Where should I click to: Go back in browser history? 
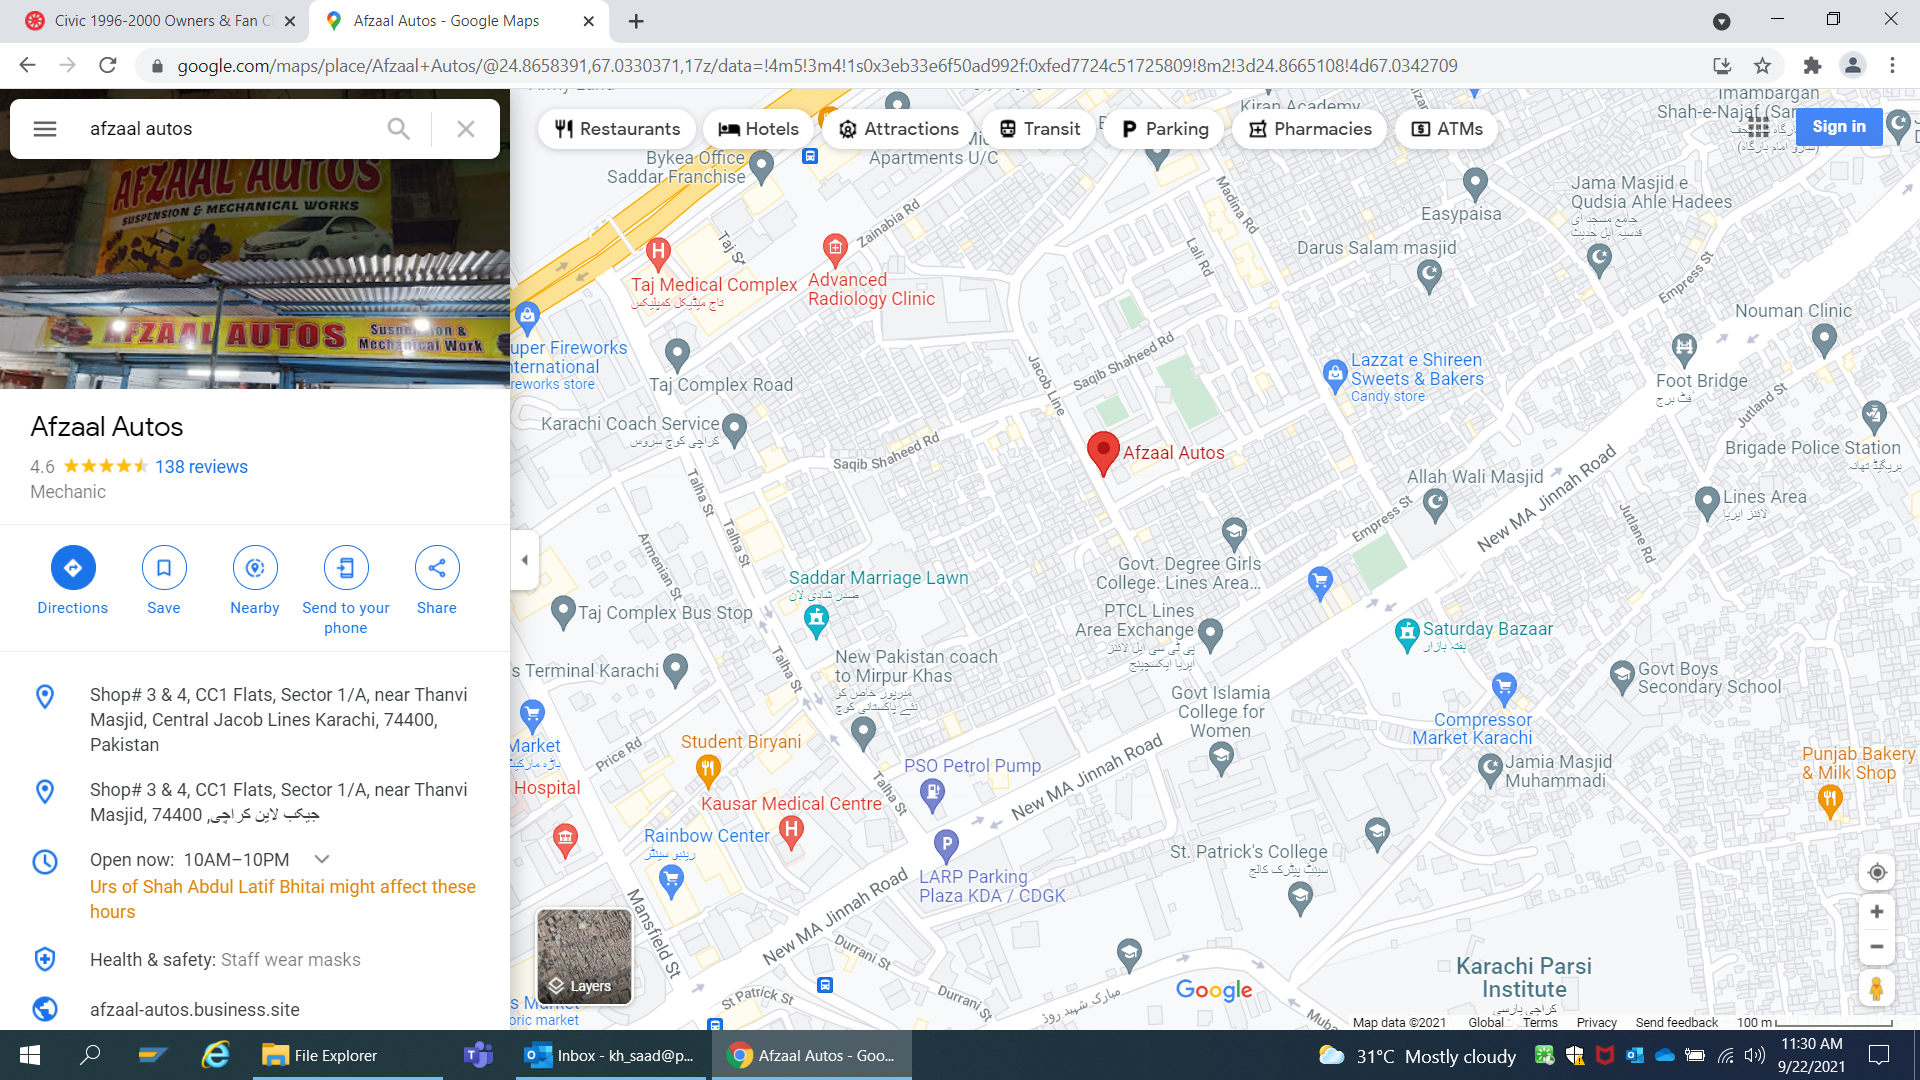coord(27,65)
